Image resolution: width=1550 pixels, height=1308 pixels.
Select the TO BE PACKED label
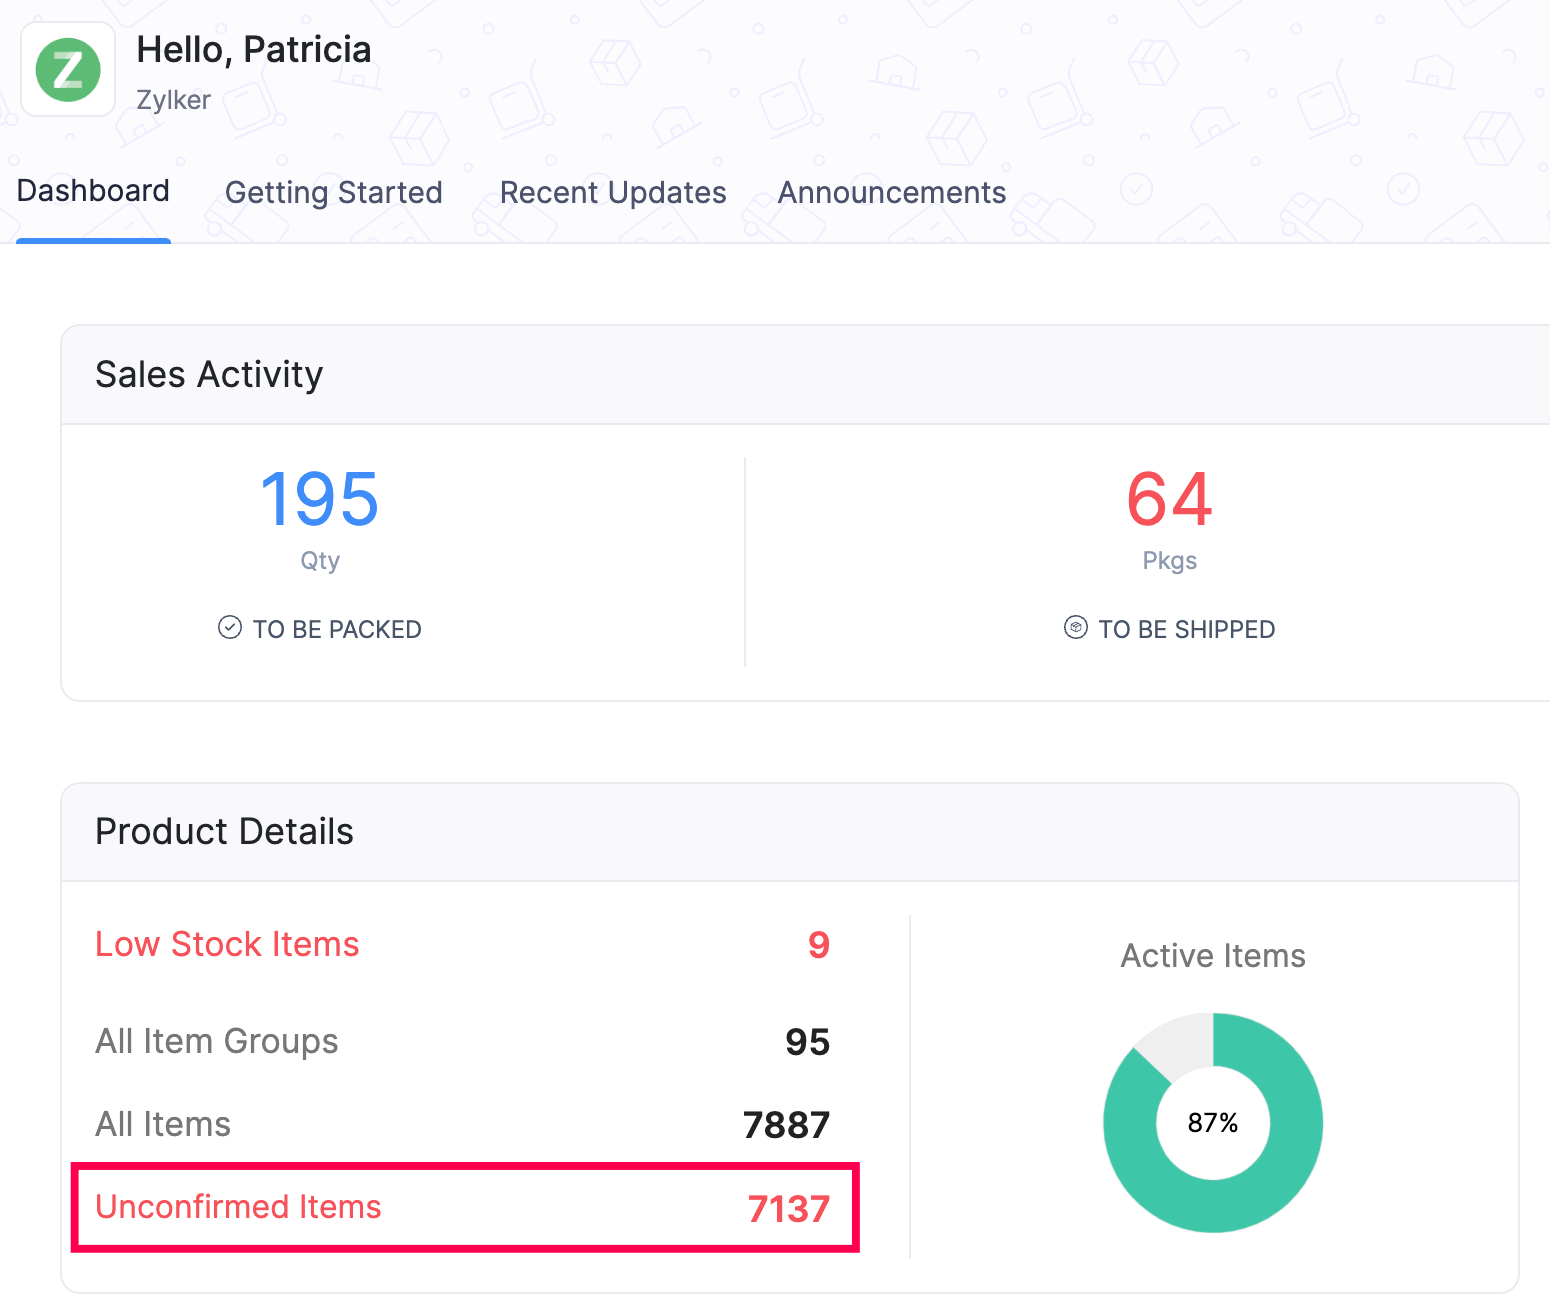coord(336,630)
